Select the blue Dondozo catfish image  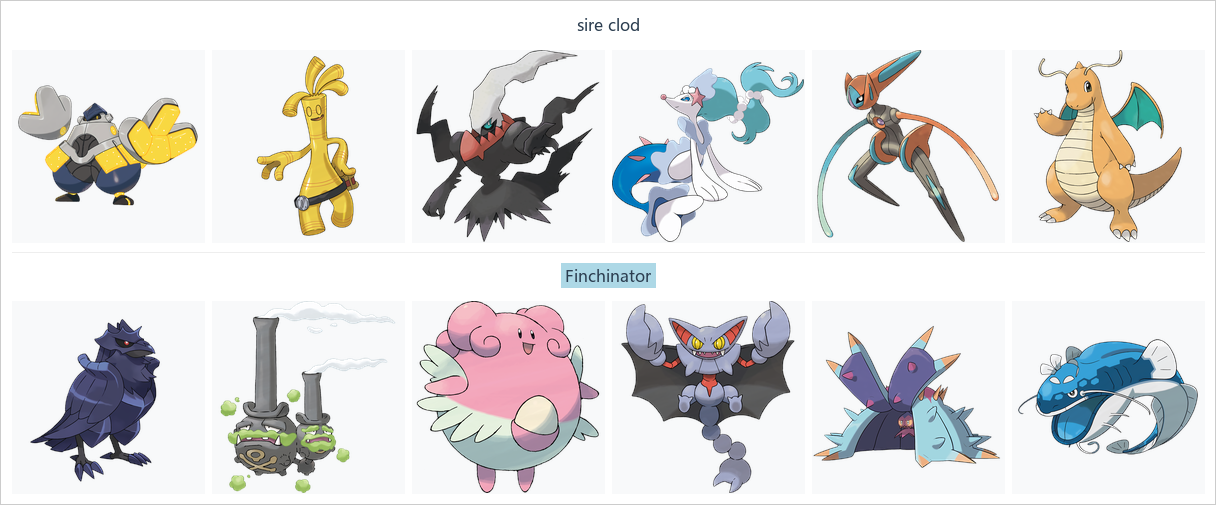tap(1108, 397)
